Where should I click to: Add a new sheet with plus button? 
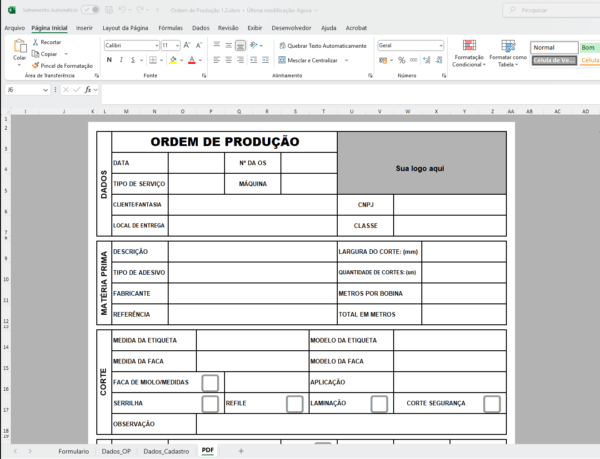tap(241, 451)
